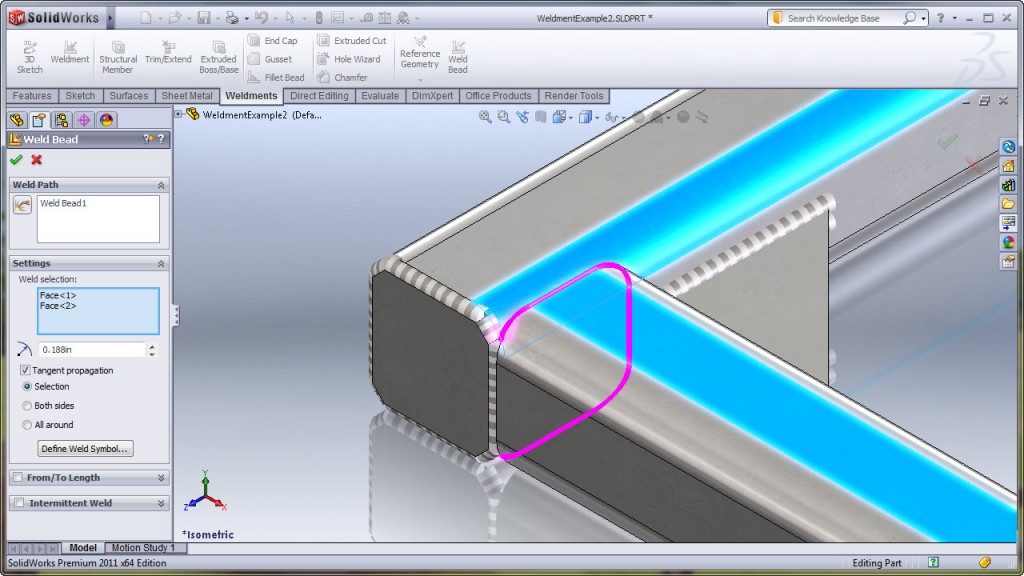Open the Motion Study 1 tab
This screenshot has width=1024, height=576.
click(146, 547)
